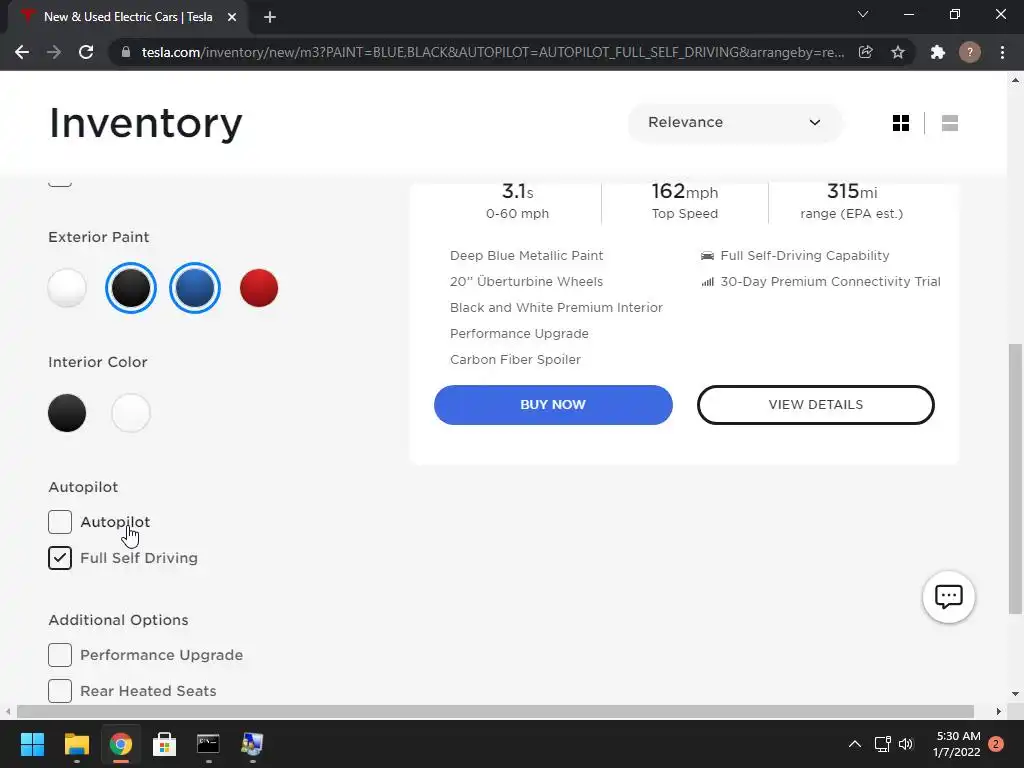
Task: Click the Tesla tab title
Action: pyautogui.click(x=128, y=17)
